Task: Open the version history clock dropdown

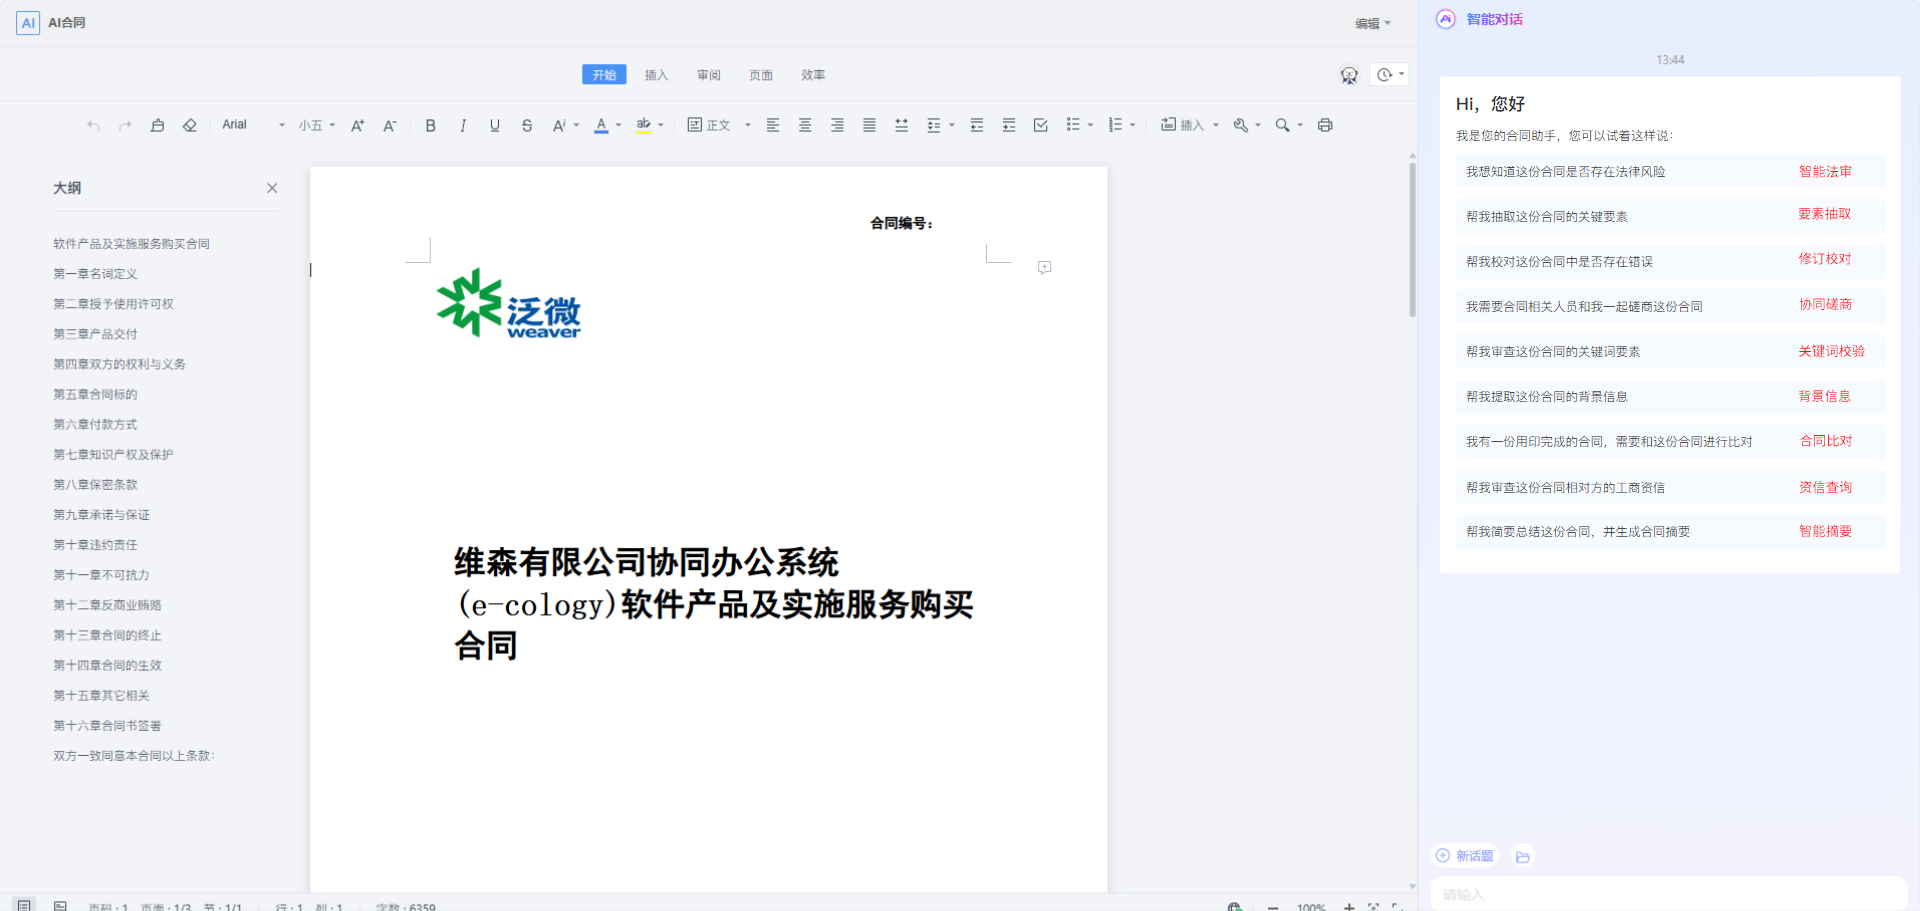Action: [x=1390, y=75]
